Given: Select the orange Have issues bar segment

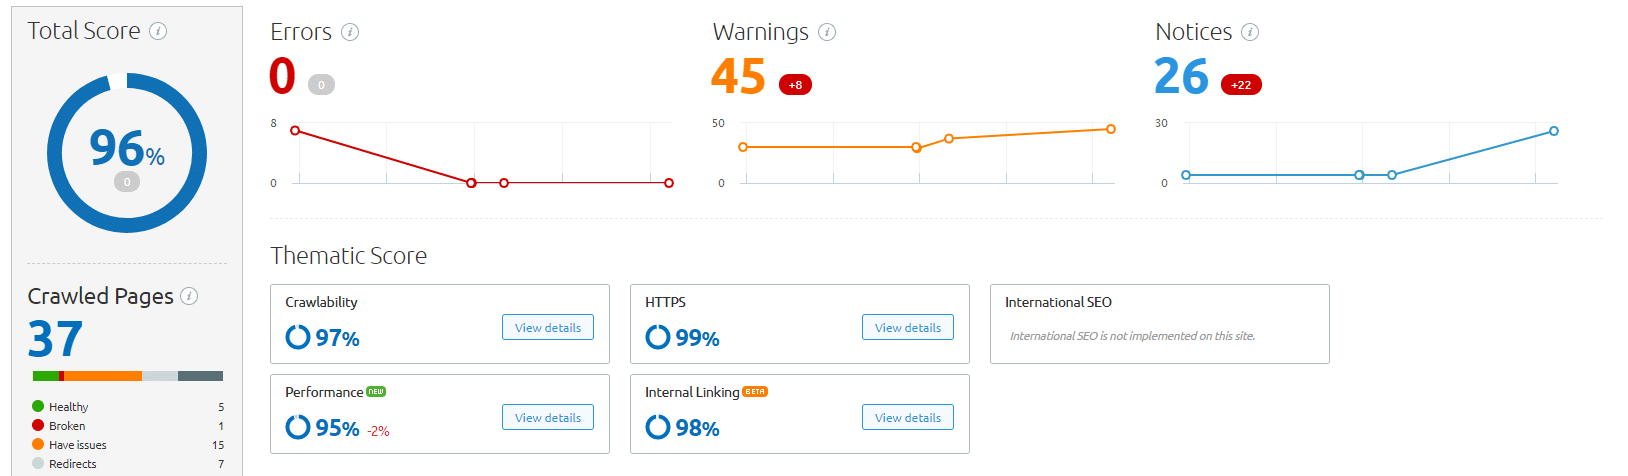Looking at the screenshot, I should (x=103, y=376).
